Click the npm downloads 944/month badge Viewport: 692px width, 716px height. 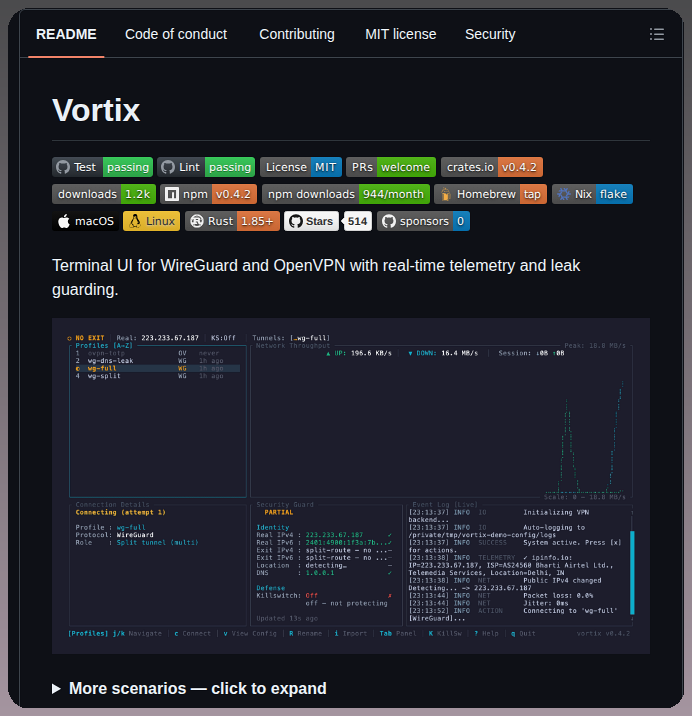pyautogui.click(x=346, y=194)
